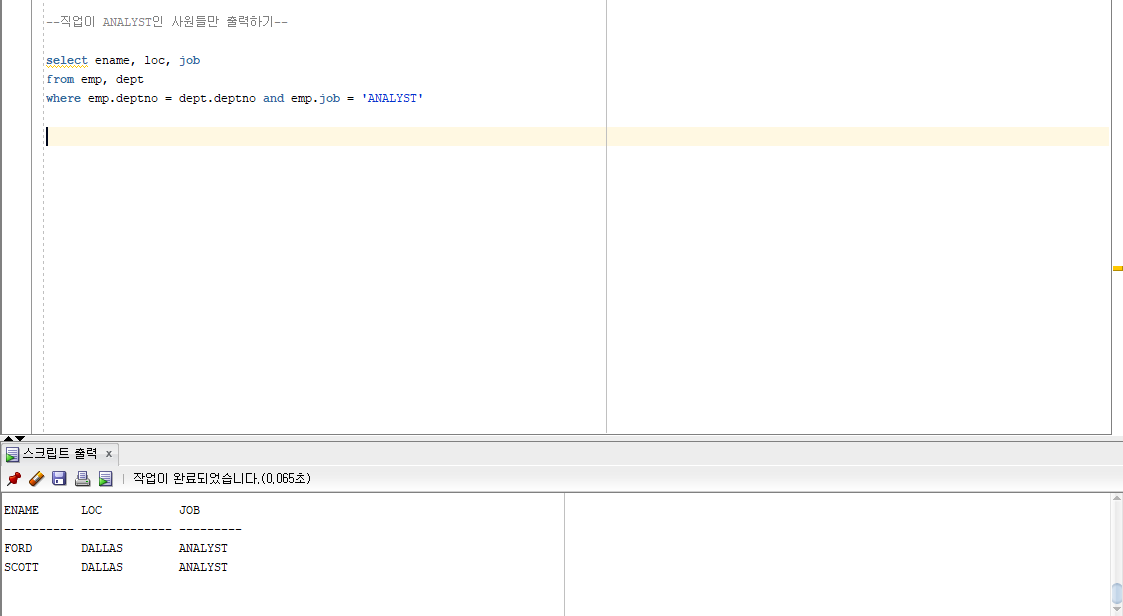Click the up arrow of output scrollbar

1117,499
